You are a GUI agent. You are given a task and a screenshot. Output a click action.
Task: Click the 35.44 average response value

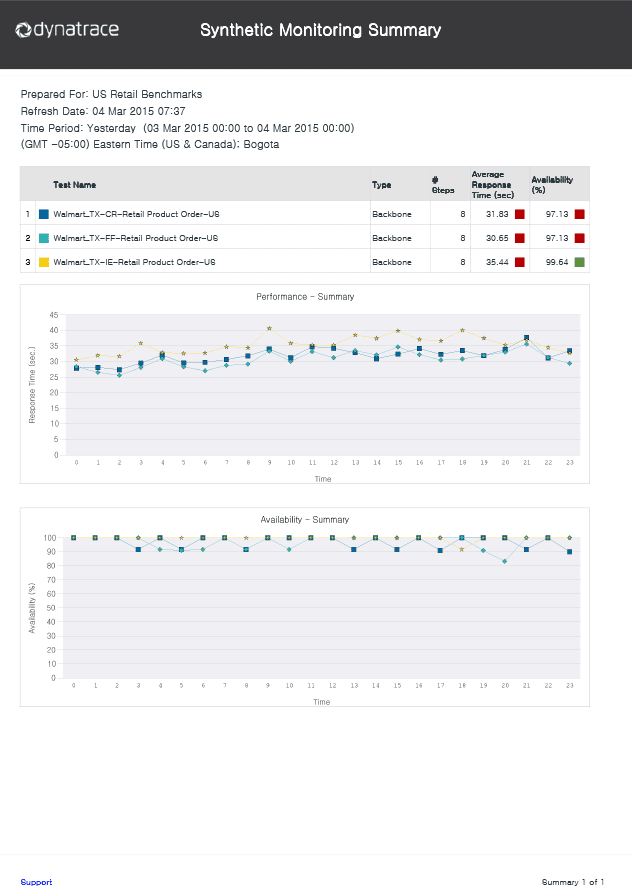pos(497,262)
